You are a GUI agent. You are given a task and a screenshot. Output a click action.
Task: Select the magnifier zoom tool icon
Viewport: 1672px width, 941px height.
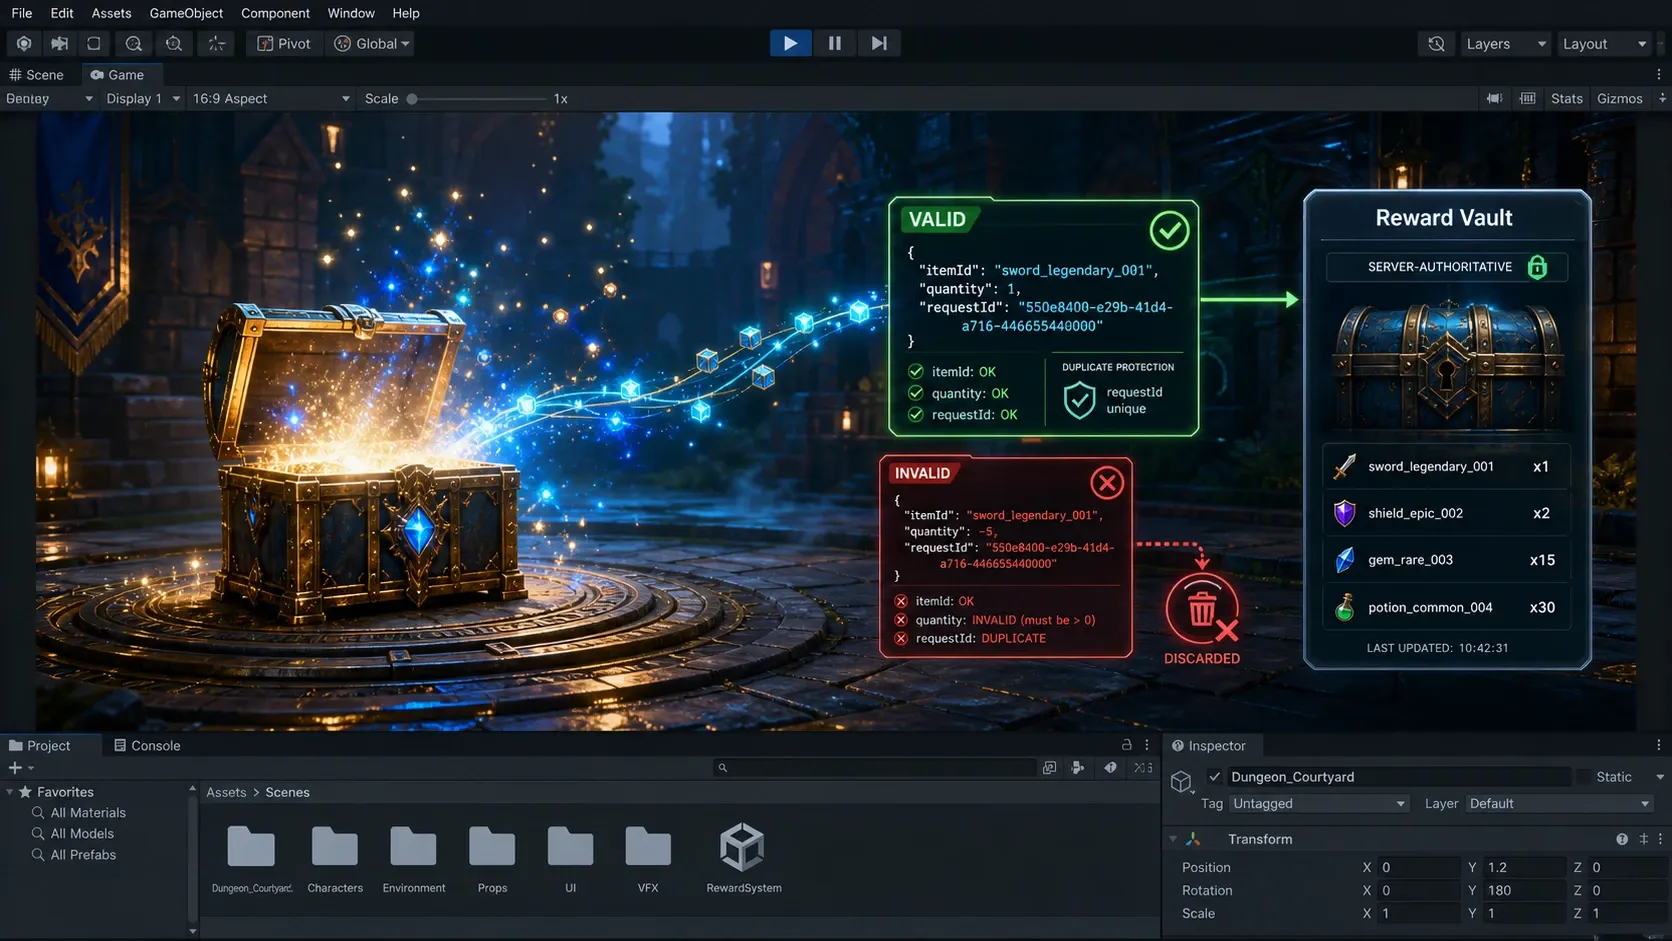point(133,44)
